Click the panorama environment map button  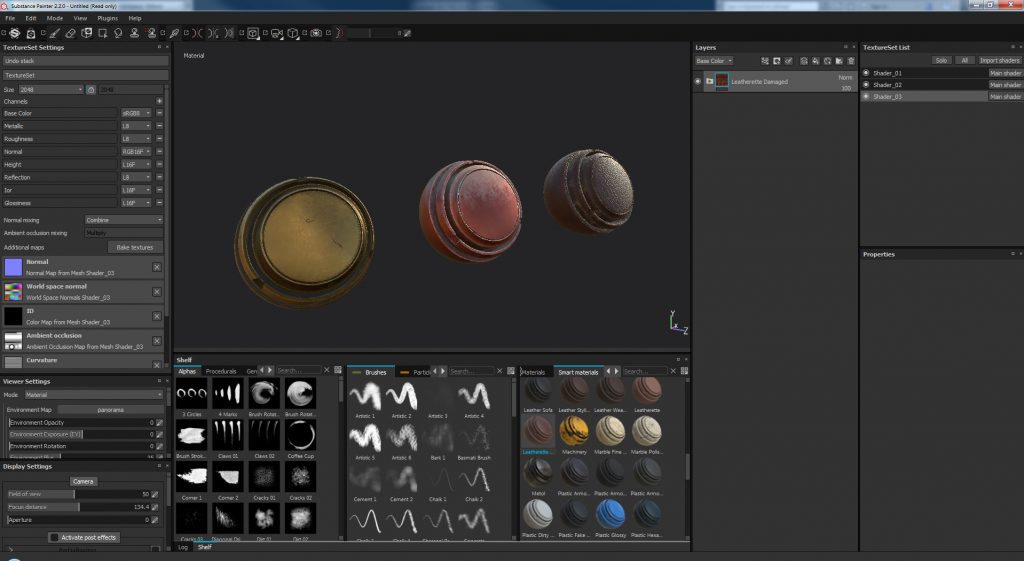tap(110, 410)
